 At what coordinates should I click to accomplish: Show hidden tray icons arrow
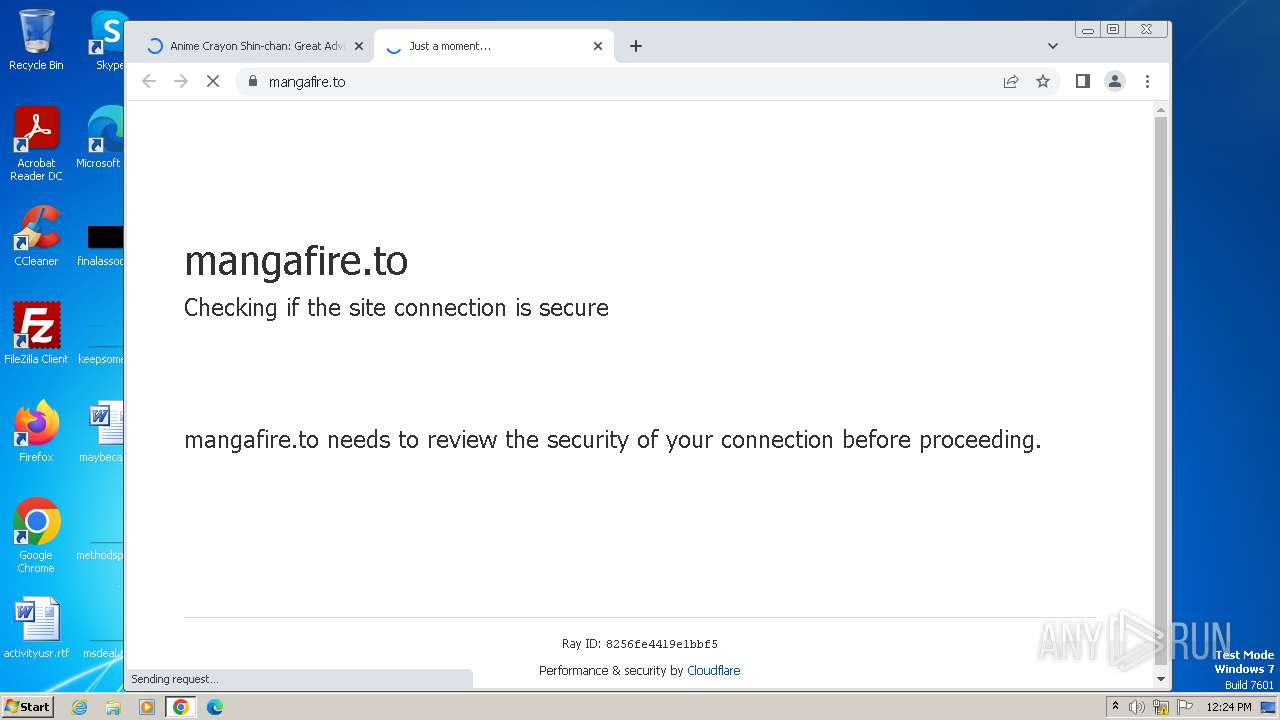point(1115,707)
